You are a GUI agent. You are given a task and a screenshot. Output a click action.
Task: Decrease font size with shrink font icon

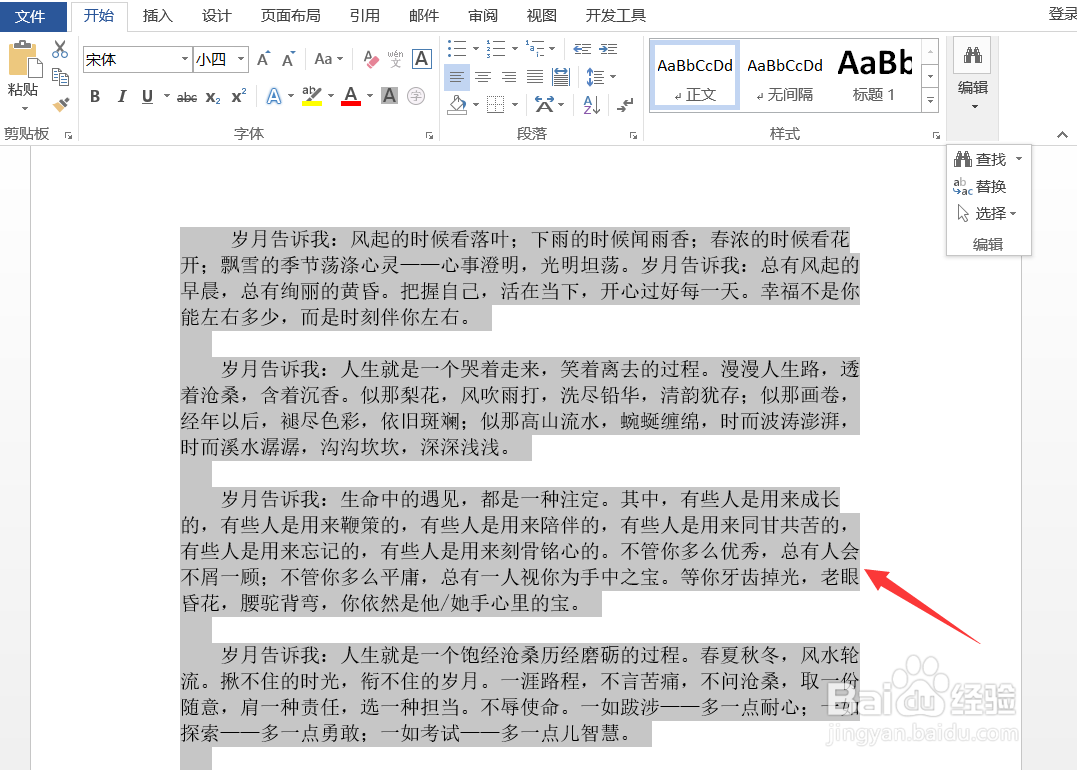click(288, 60)
